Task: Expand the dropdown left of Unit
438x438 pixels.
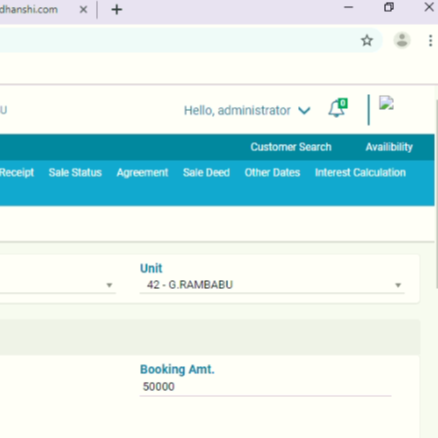Action: [58, 285]
